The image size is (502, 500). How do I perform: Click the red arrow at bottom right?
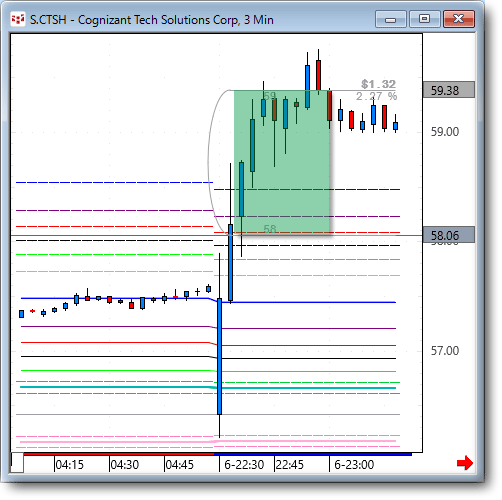[465, 463]
